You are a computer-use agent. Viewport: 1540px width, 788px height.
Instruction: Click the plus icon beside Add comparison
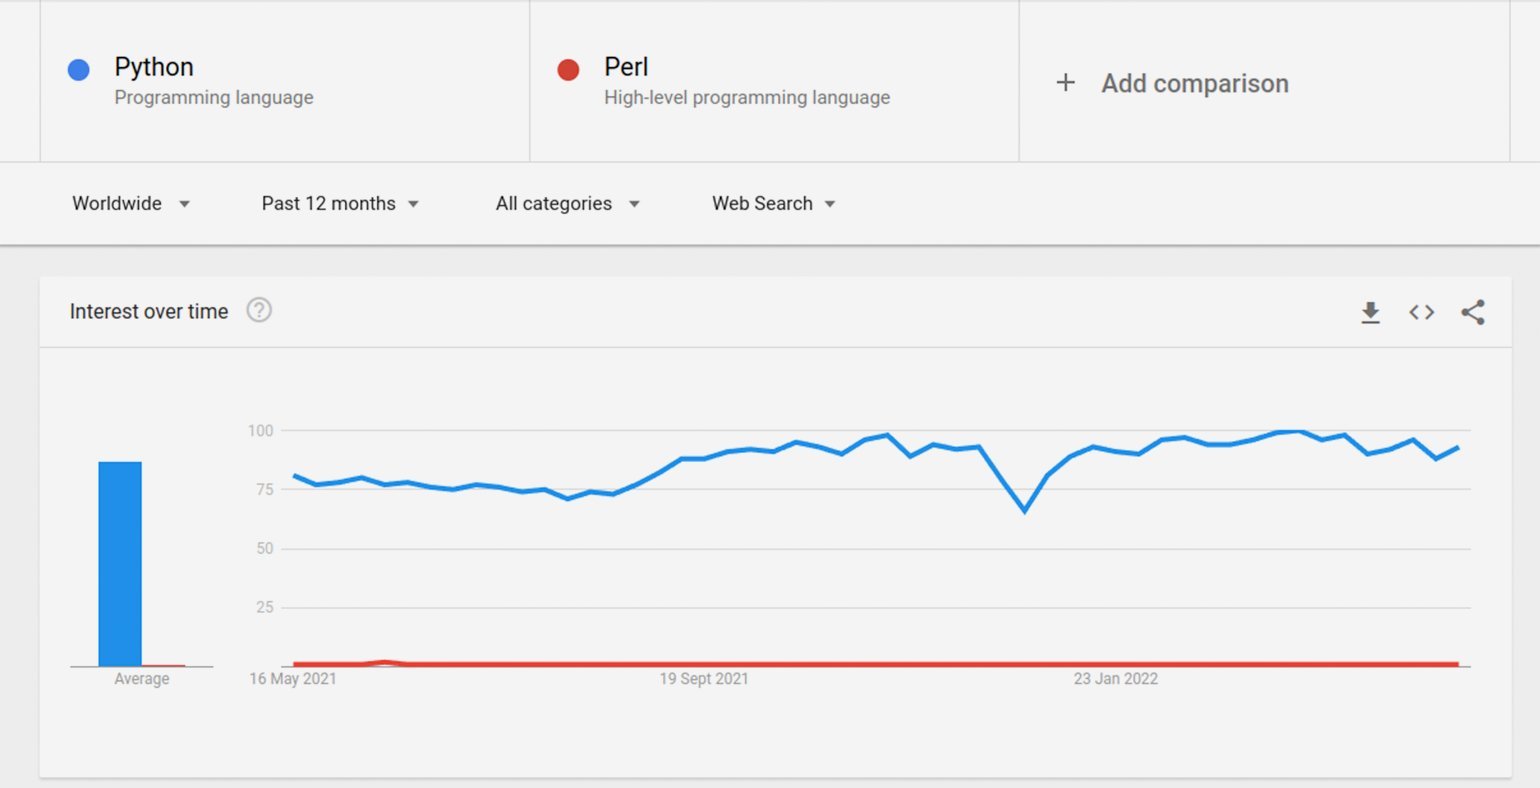pyautogui.click(x=1066, y=82)
